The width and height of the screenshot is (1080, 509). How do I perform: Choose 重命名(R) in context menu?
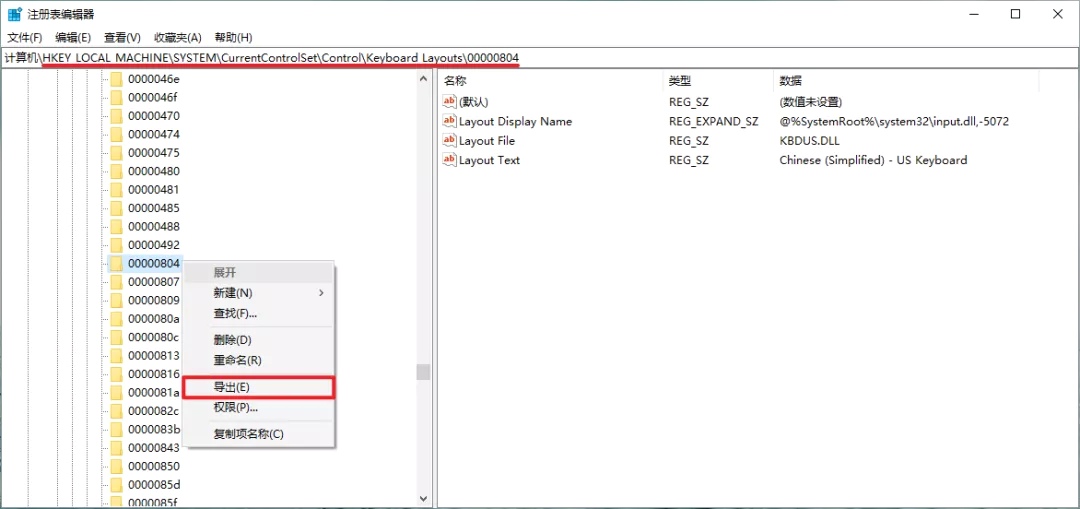(x=258, y=360)
